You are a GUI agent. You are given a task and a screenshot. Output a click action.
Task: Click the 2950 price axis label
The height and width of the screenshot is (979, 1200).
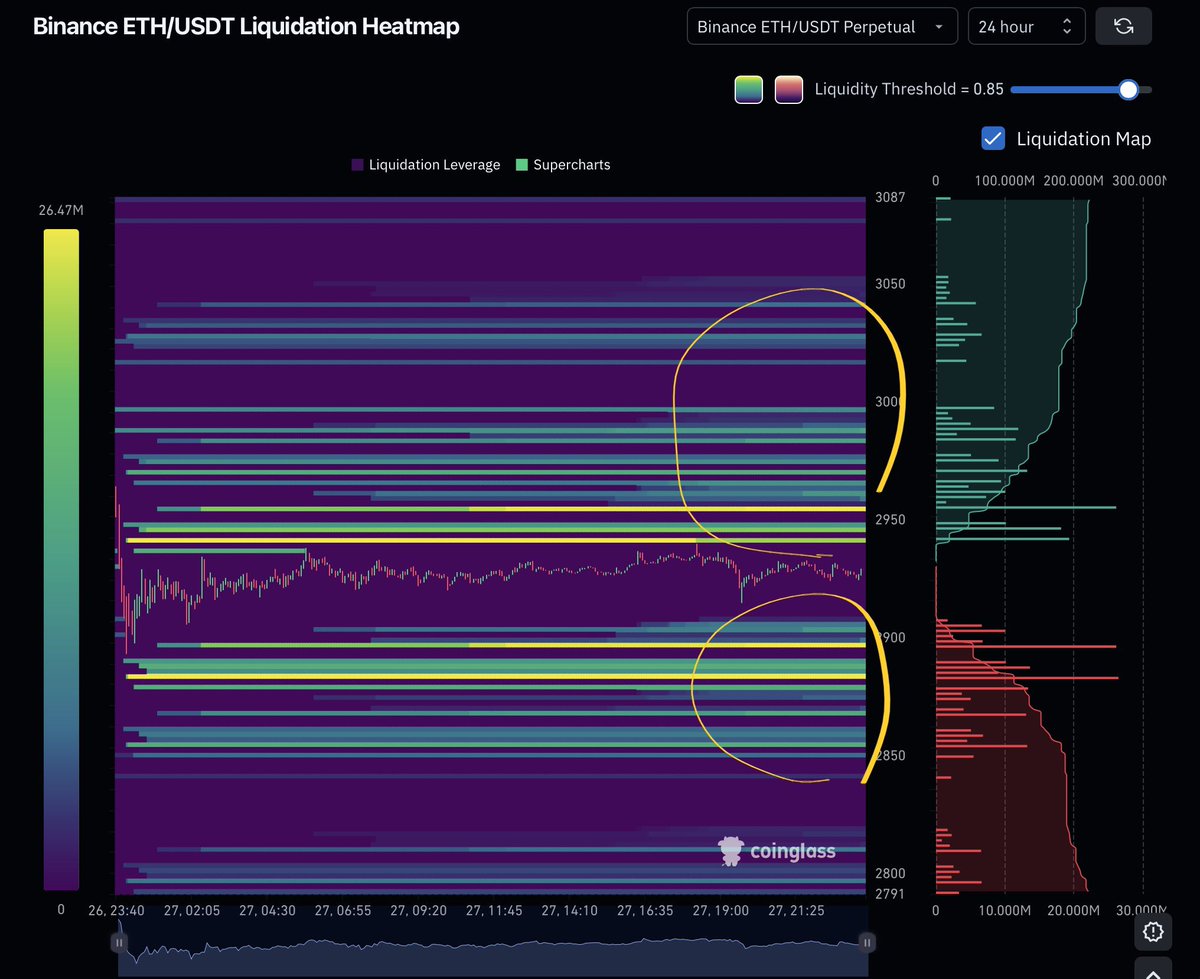point(889,520)
